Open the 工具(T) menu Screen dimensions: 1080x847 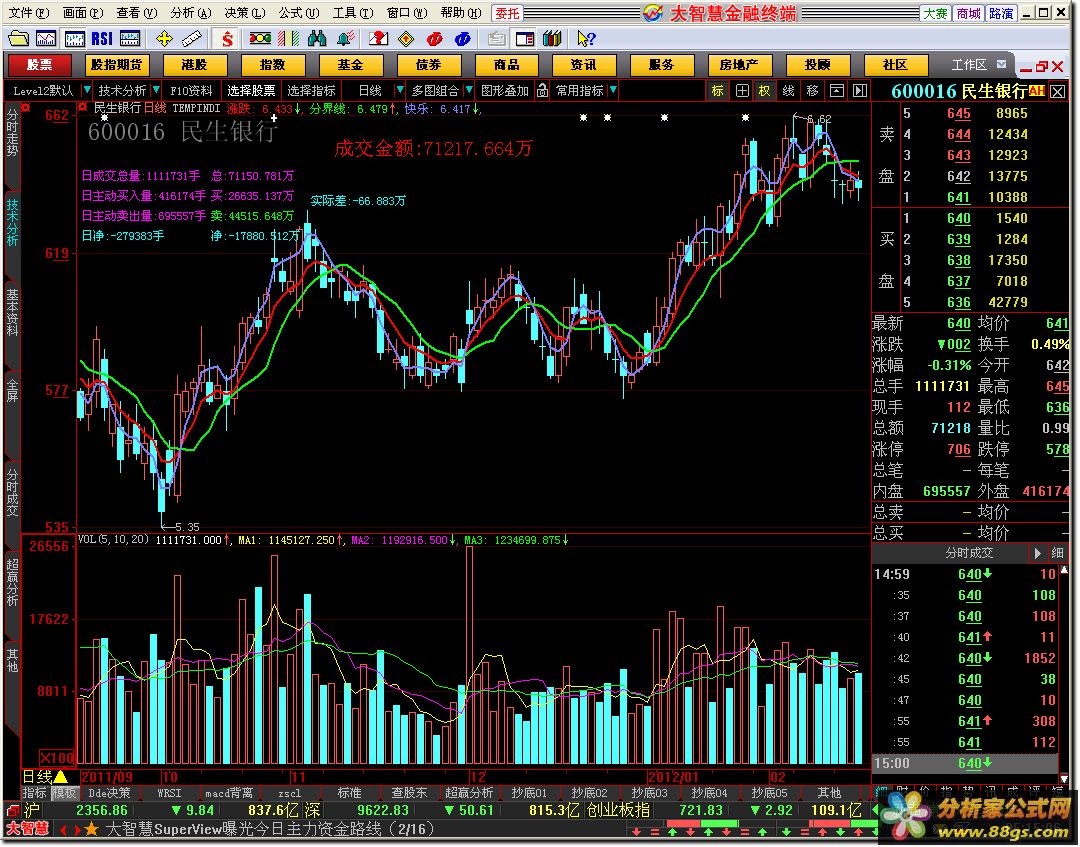pos(353,12)
